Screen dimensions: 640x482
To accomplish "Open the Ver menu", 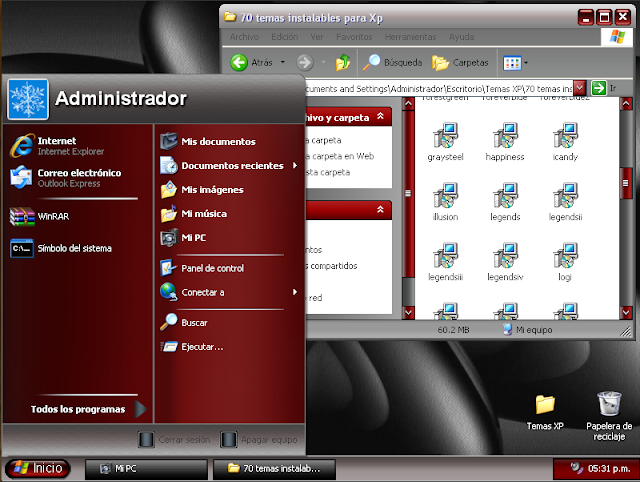I will coord(316,37).
